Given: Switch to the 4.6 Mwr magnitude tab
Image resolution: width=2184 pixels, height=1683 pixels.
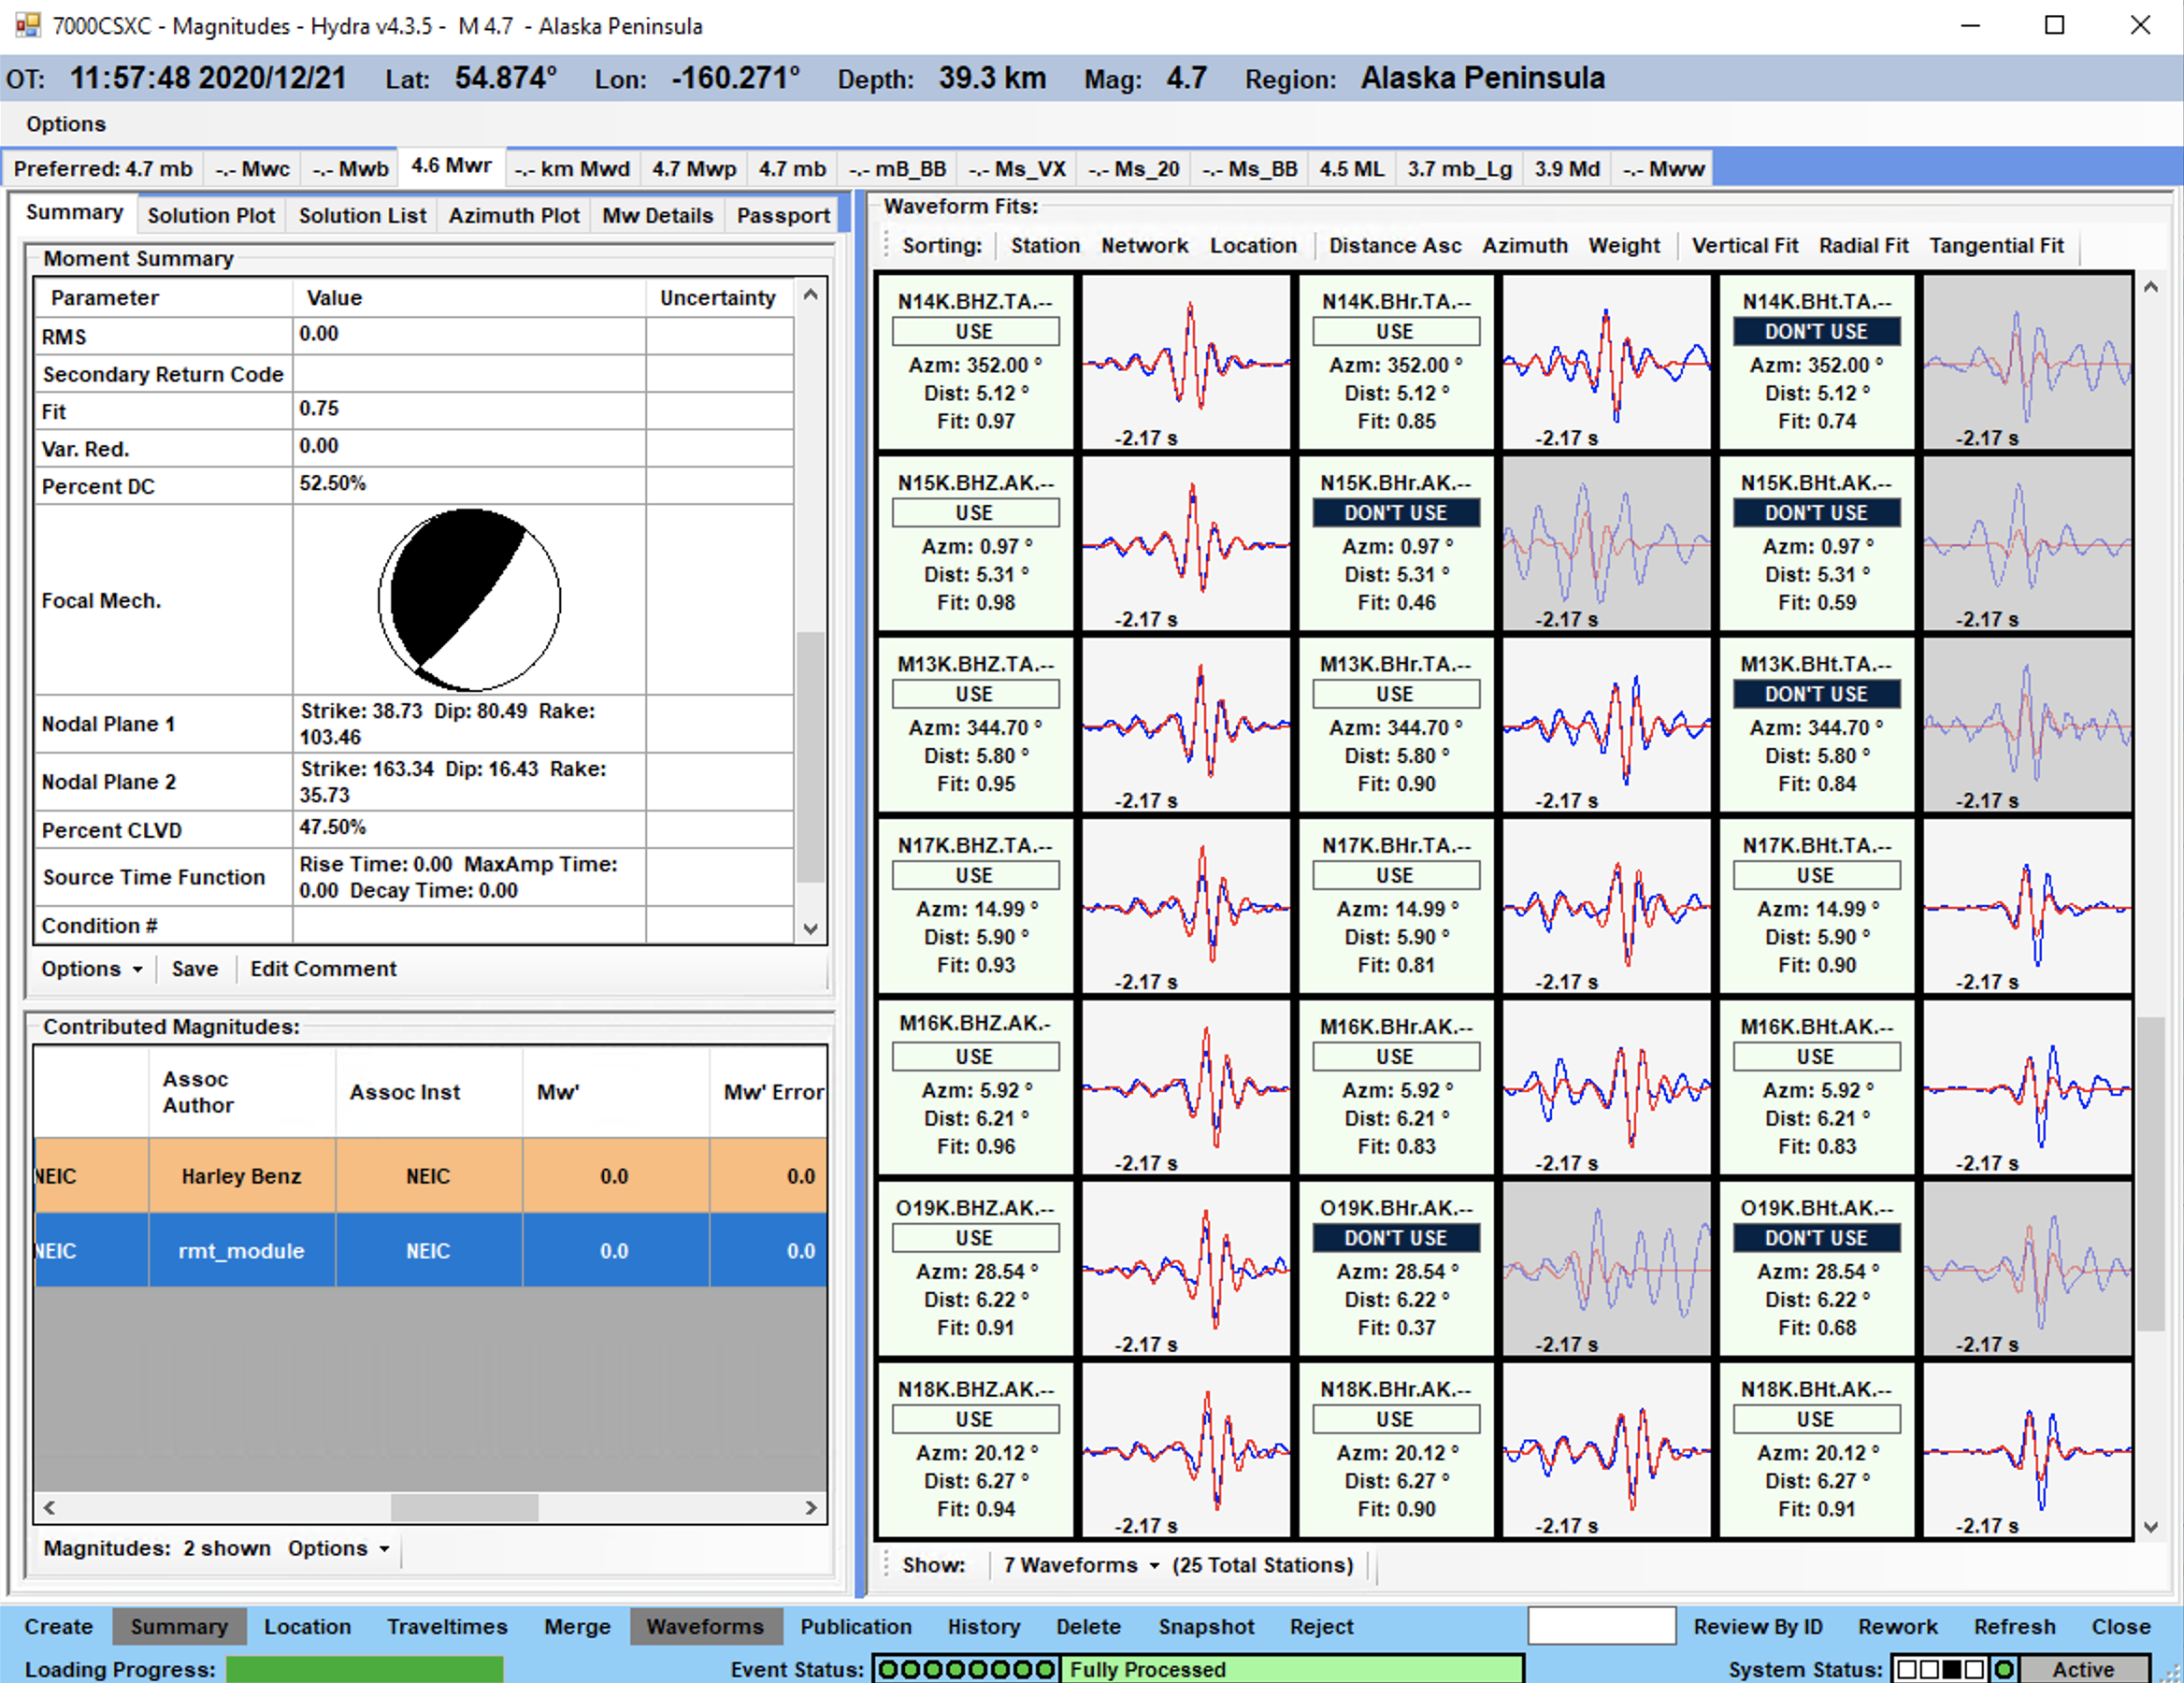Looking at the screenshot, I should click(x=451, y=166).
